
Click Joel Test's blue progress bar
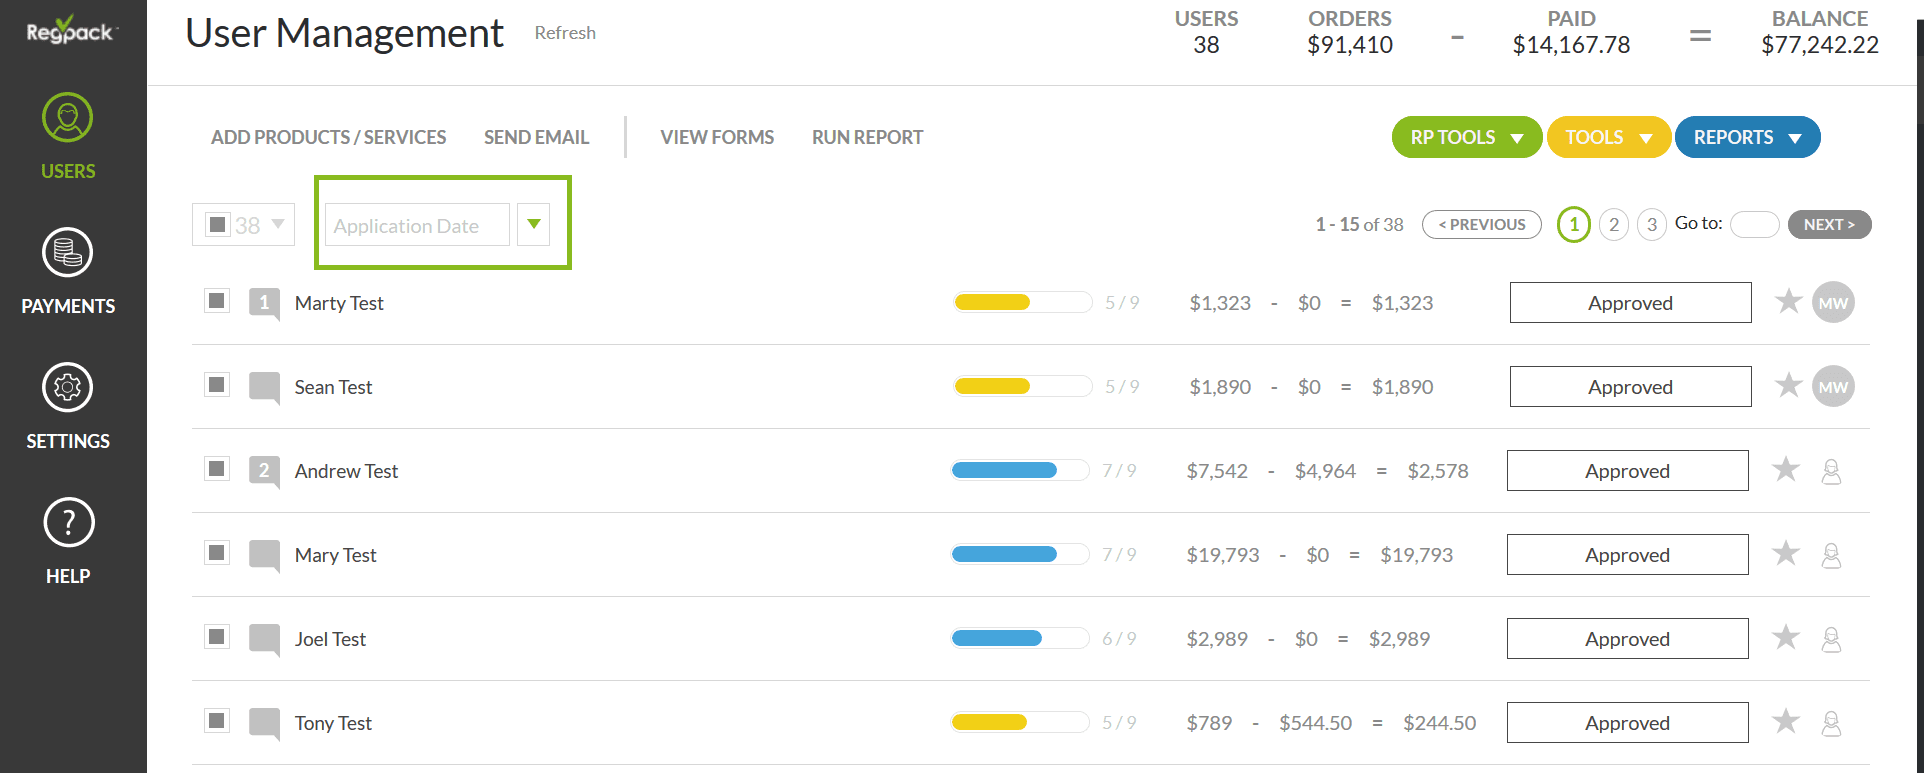point(1019,639)
